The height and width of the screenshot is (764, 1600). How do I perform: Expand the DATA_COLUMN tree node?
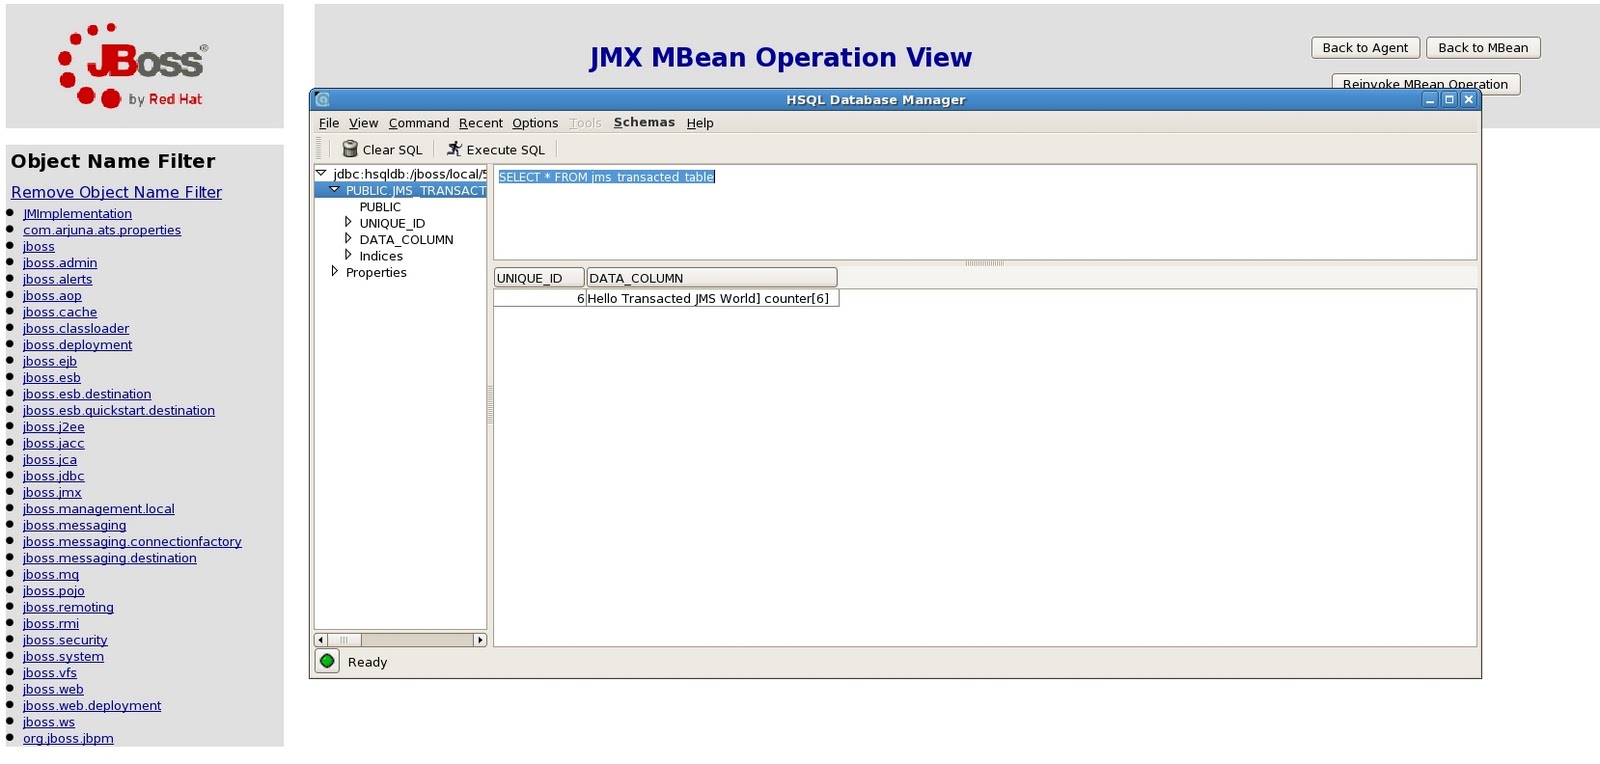(348, 239)
